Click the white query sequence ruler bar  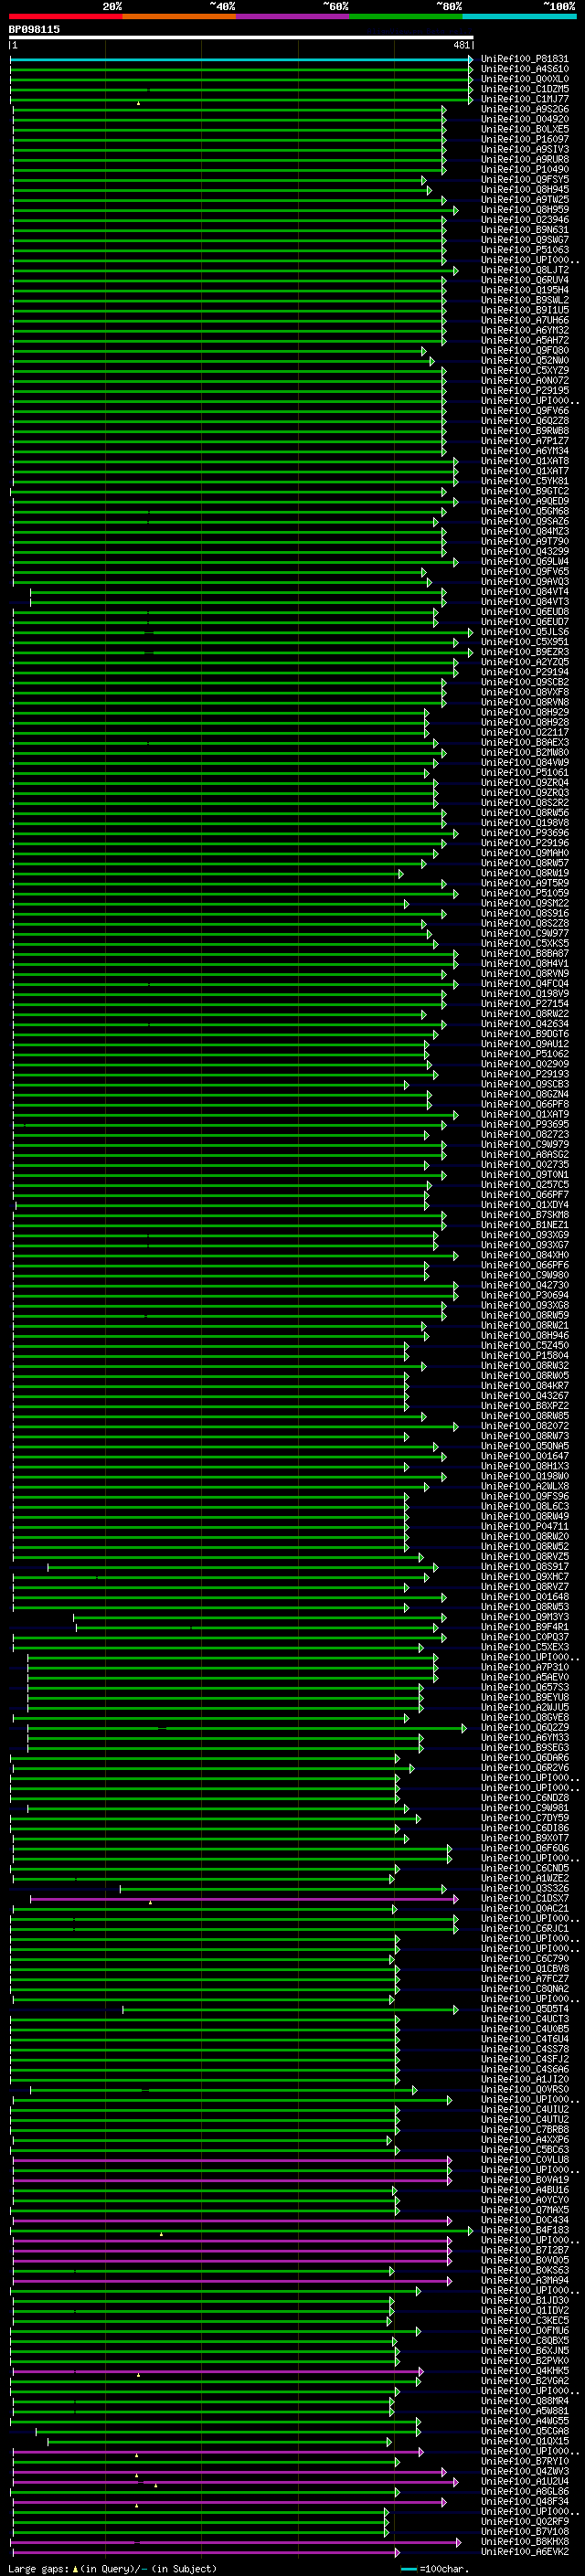241,37
